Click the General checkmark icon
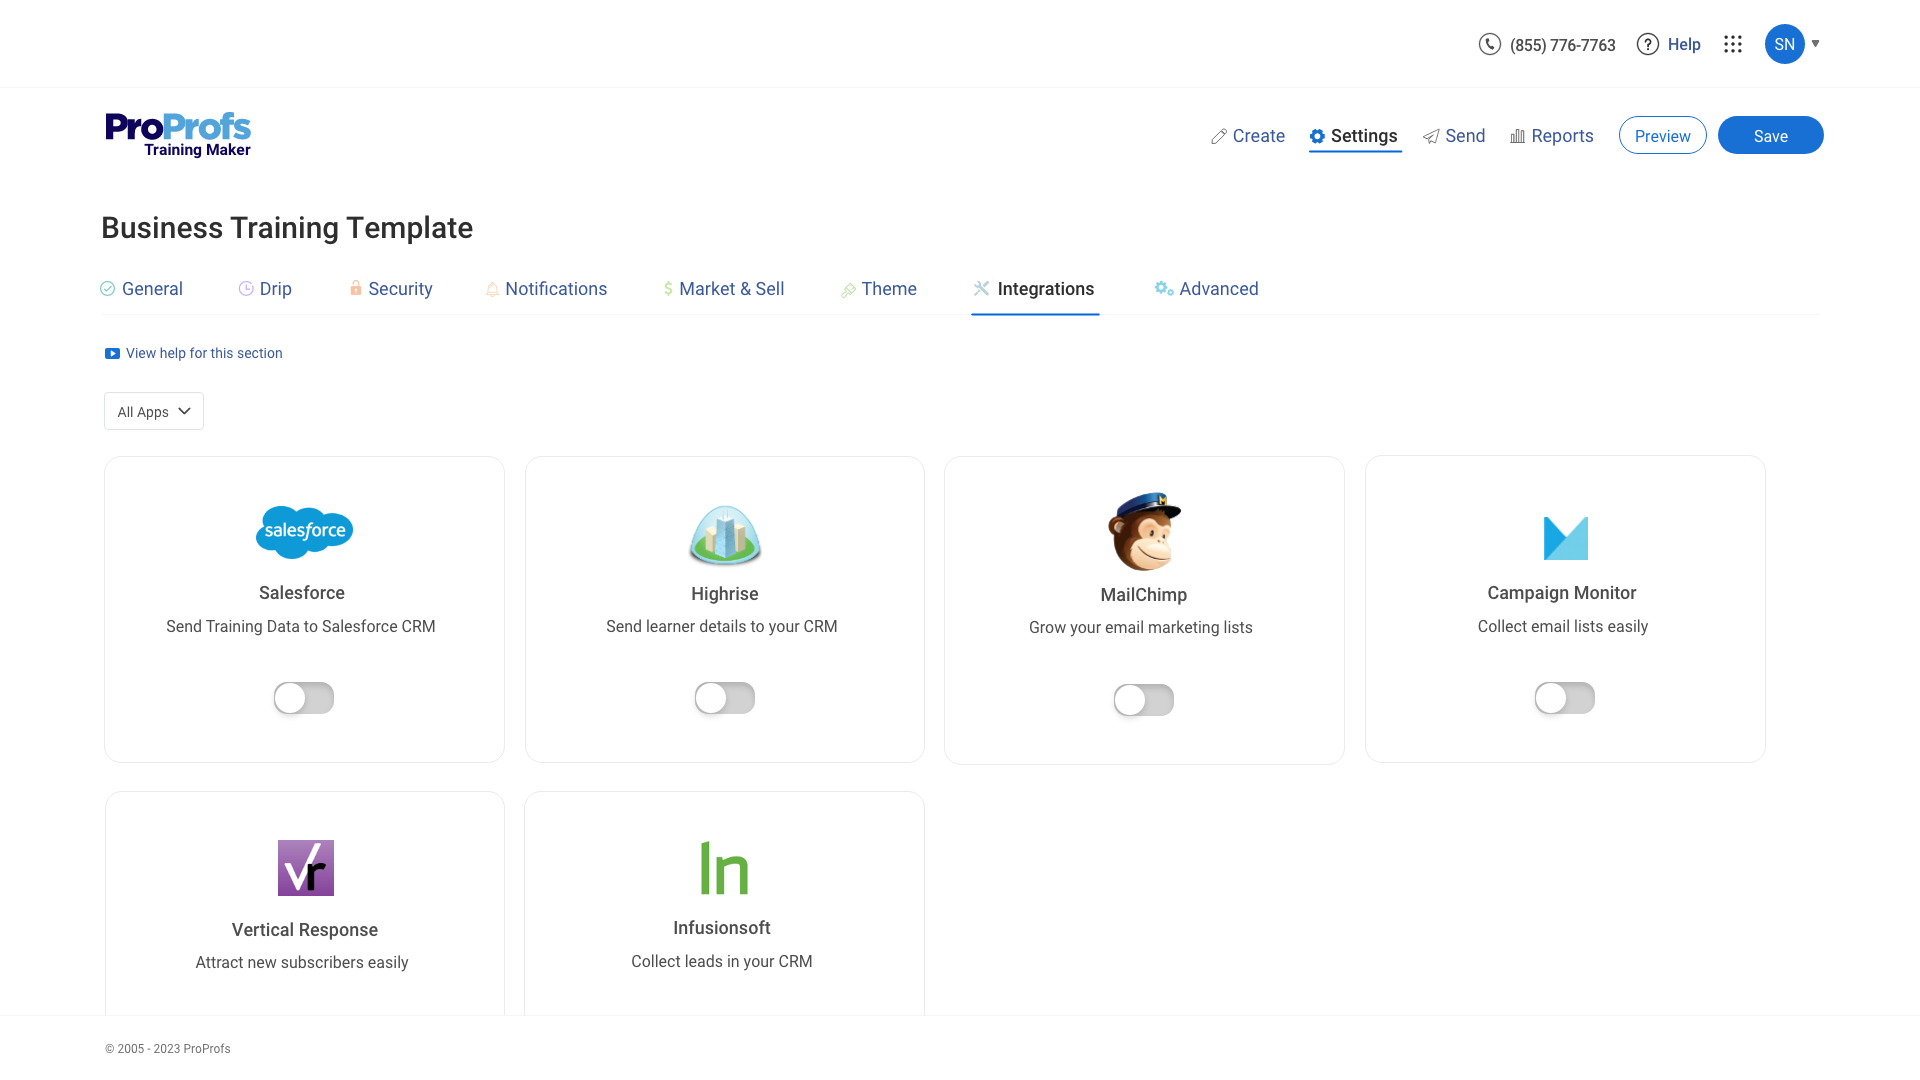The image size is (1920, 1080). coord(108,289)
